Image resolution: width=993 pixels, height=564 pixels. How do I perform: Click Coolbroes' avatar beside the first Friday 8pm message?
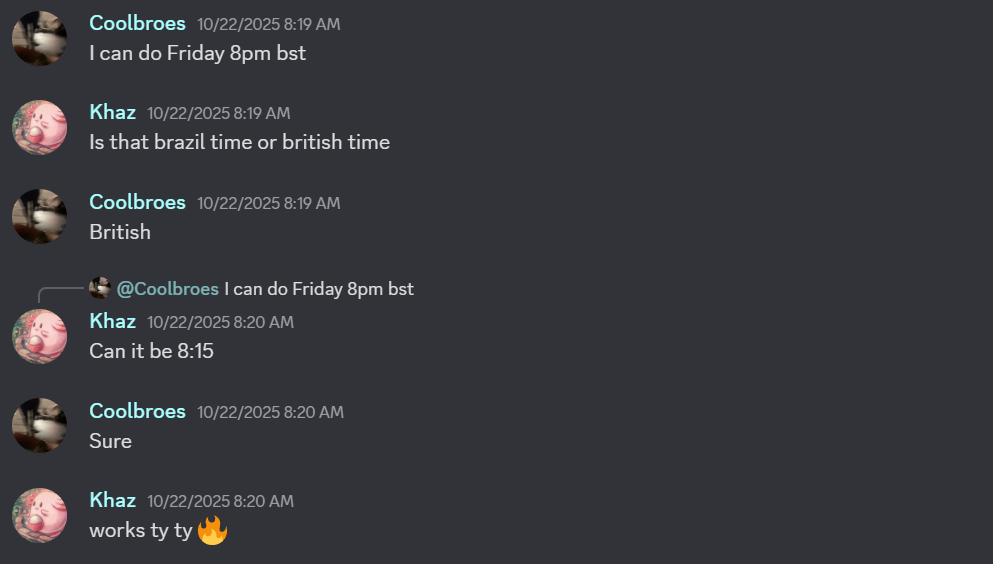[39, 38]
